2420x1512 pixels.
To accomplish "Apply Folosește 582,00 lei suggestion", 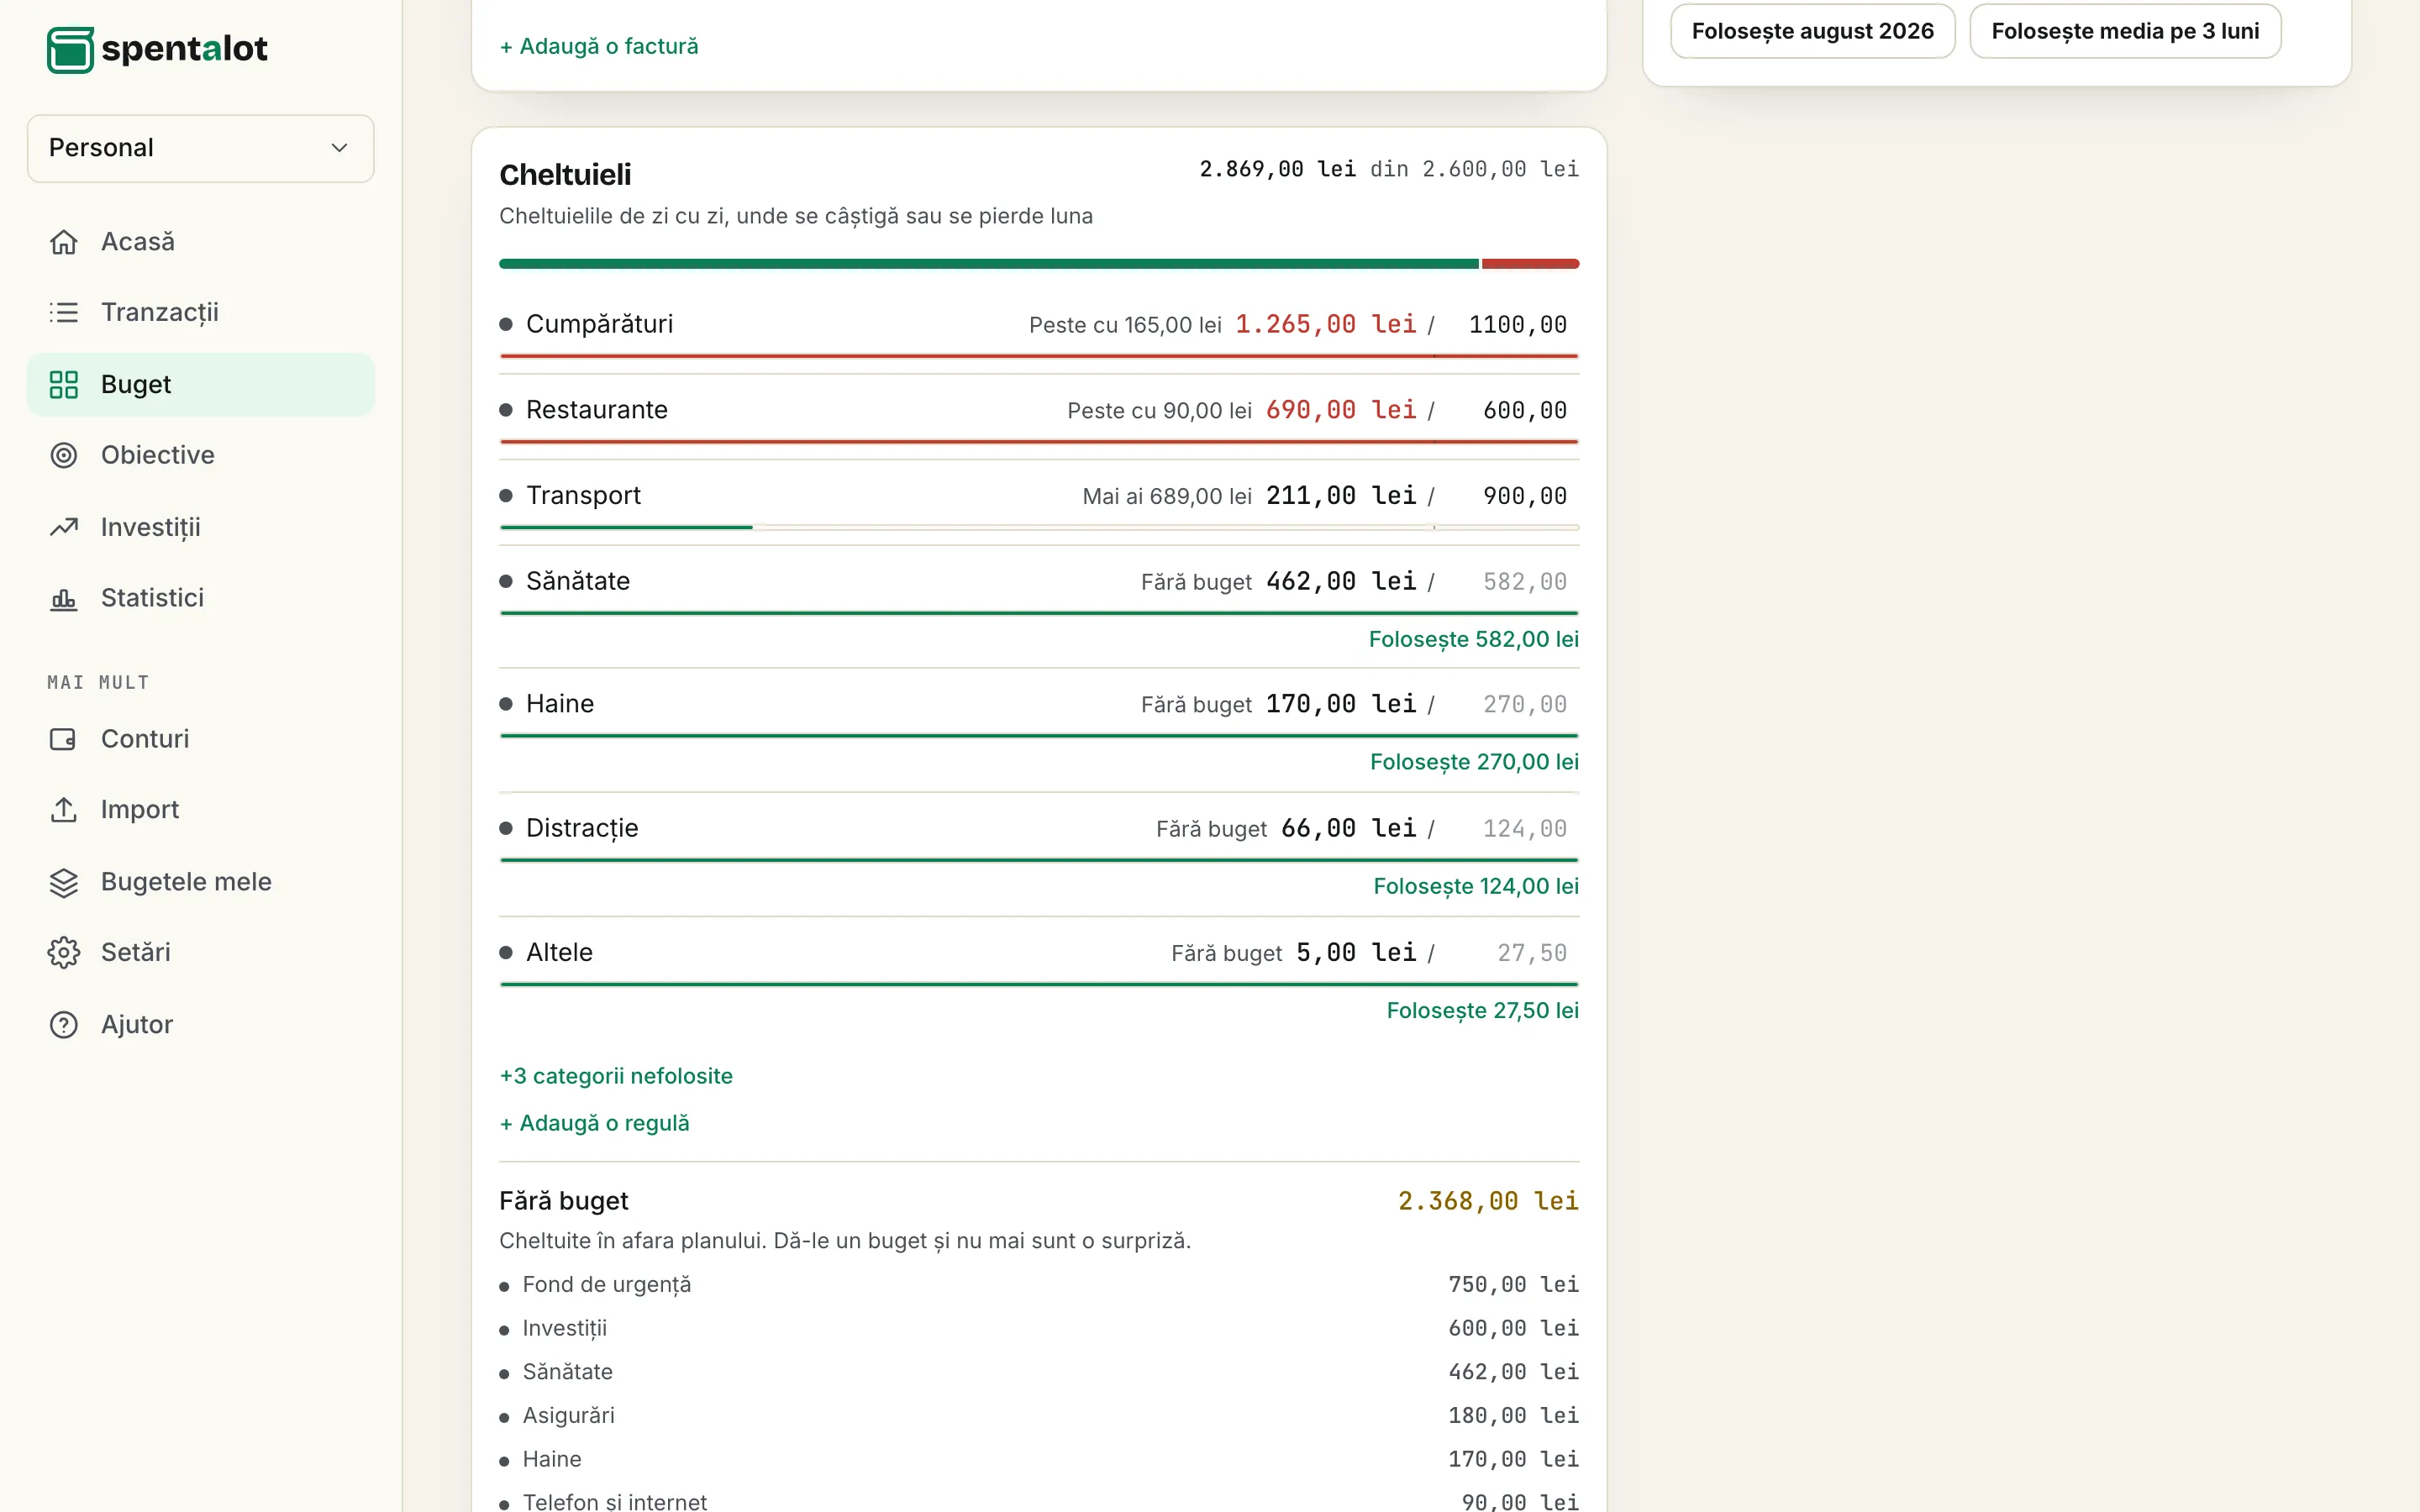I will [x=1473, y=639].
